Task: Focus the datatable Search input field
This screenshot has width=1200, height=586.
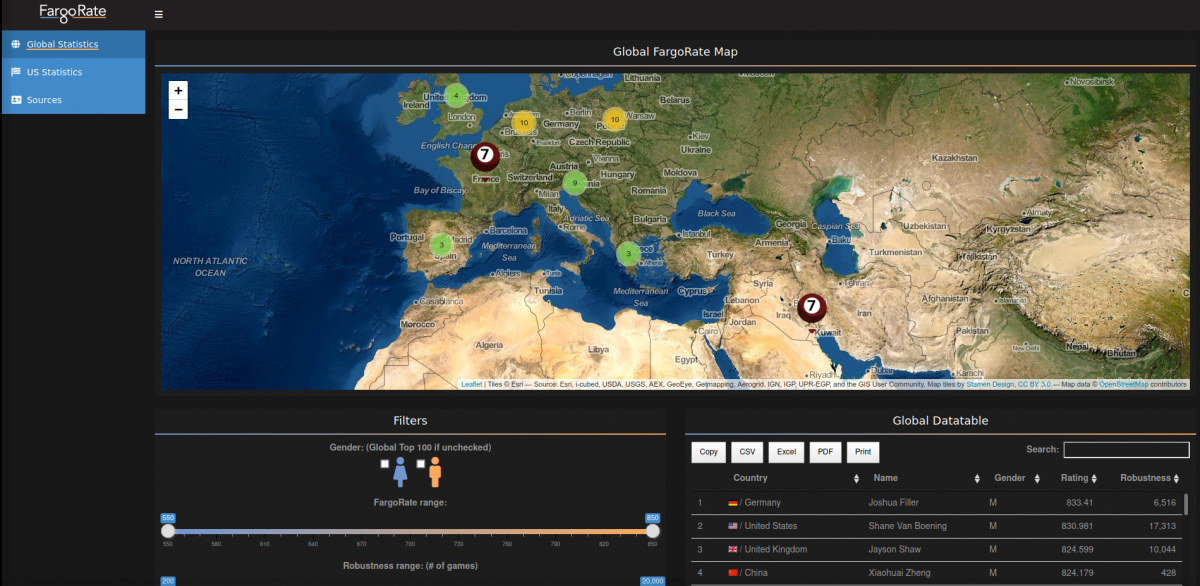Action: (1126, 450)
